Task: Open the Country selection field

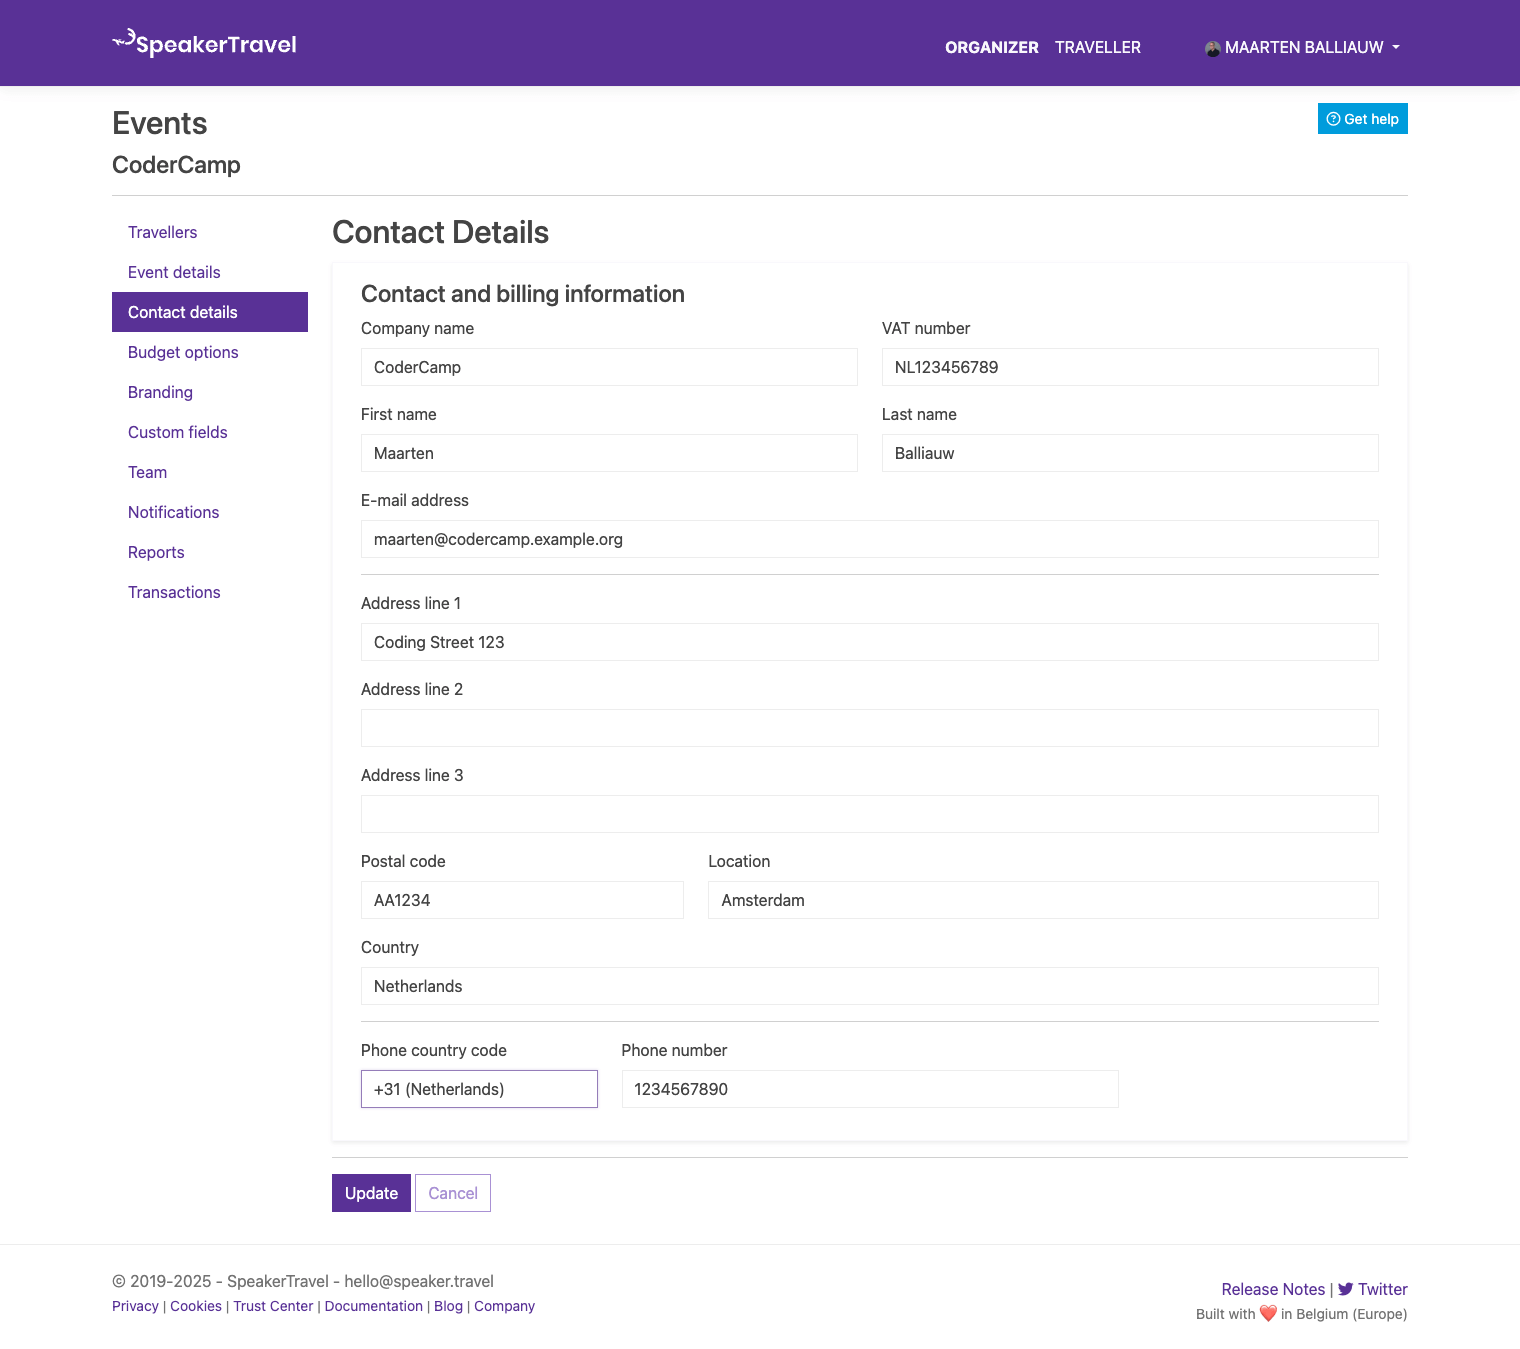Action: click(870, 986)
